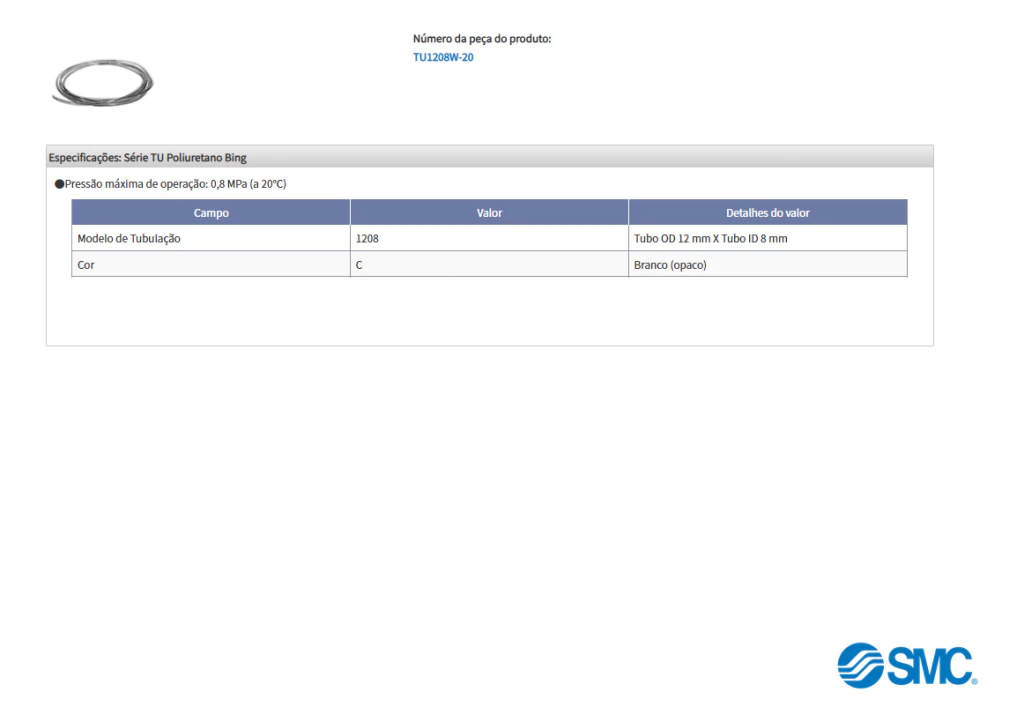Select the color code C cell
The width and height of the screenshot is (1024, 722).
click(360, 265)
